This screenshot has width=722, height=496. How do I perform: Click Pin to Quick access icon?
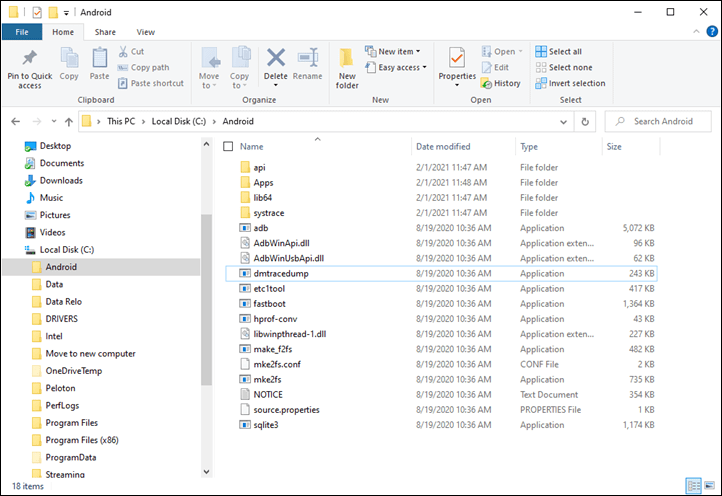pos(29,58)
